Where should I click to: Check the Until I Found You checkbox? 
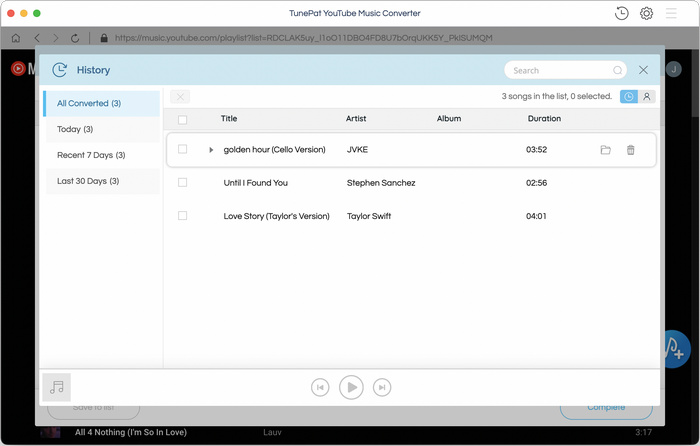182,182
